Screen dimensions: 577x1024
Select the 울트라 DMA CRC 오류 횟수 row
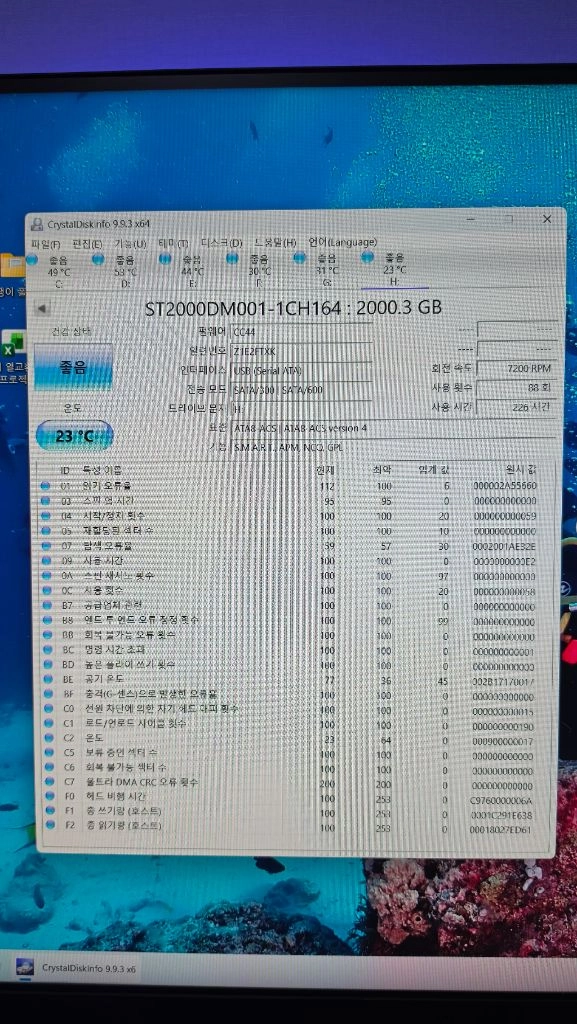[290, 782]
